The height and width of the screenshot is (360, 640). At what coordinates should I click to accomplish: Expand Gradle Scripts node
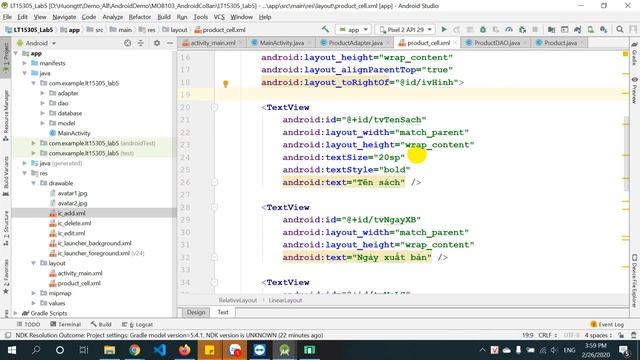pyautogui.click(x=16, y=313)
